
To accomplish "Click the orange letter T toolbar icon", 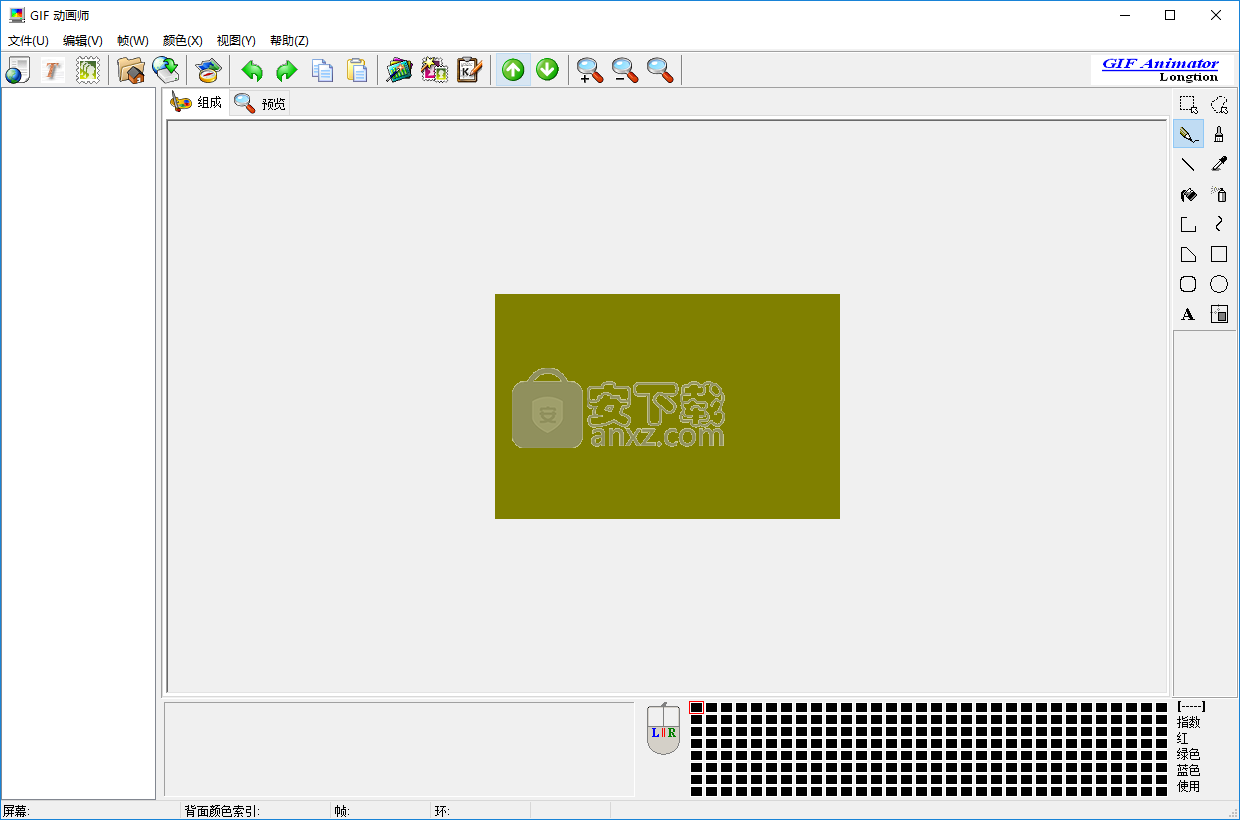I will tap(53, 70).
